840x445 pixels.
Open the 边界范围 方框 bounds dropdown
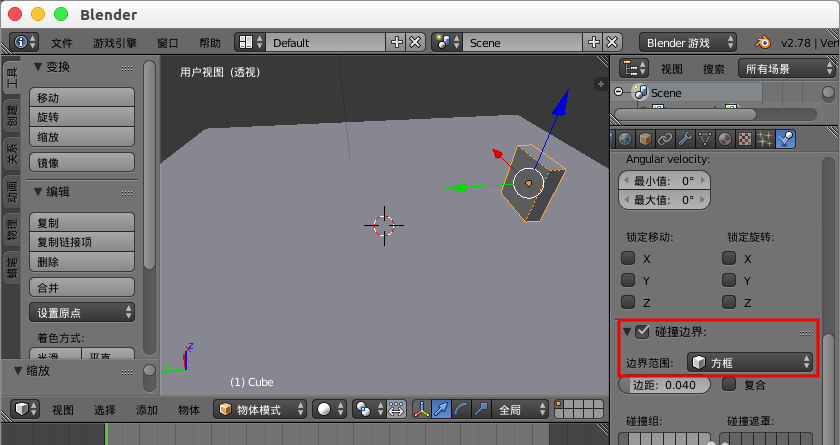pos(749,363)
